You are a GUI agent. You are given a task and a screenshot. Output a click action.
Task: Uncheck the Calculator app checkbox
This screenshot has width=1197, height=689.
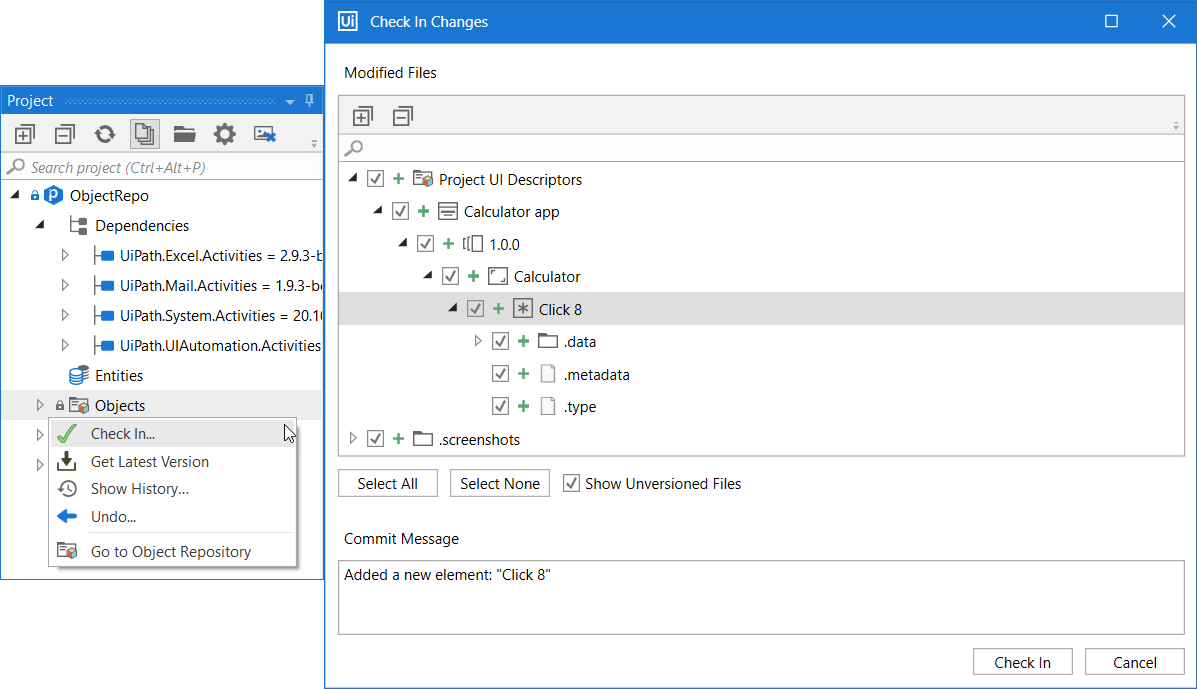(x=401, y=212)
